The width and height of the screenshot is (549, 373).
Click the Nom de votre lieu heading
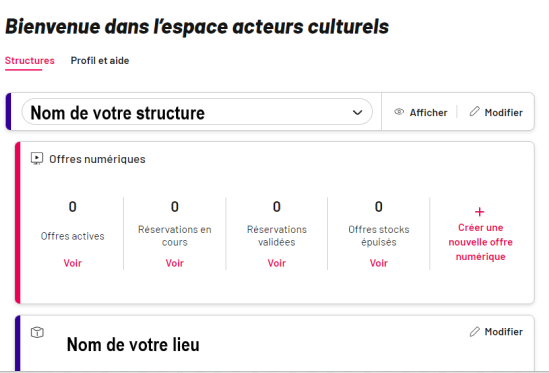coord(133,345)
